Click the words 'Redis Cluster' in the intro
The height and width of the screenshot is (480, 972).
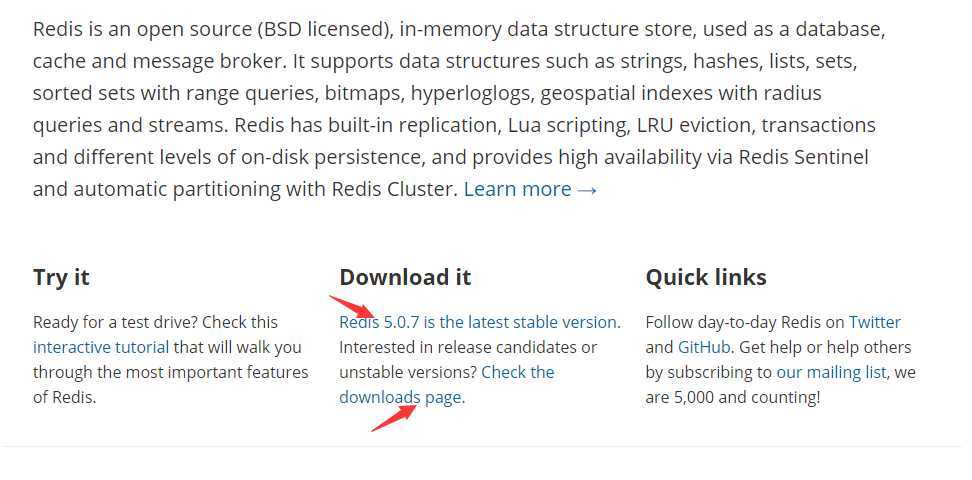point(394,189)
